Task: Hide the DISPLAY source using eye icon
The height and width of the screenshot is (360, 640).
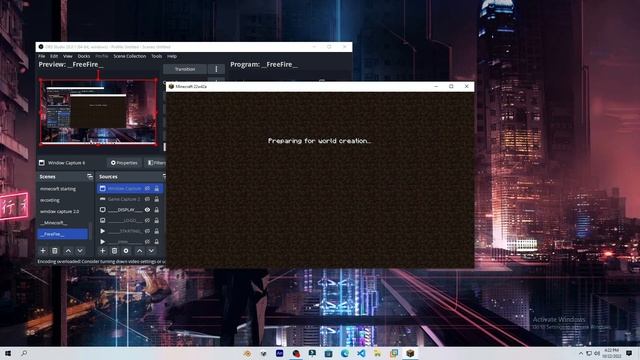Action: (x=147, y=210)
